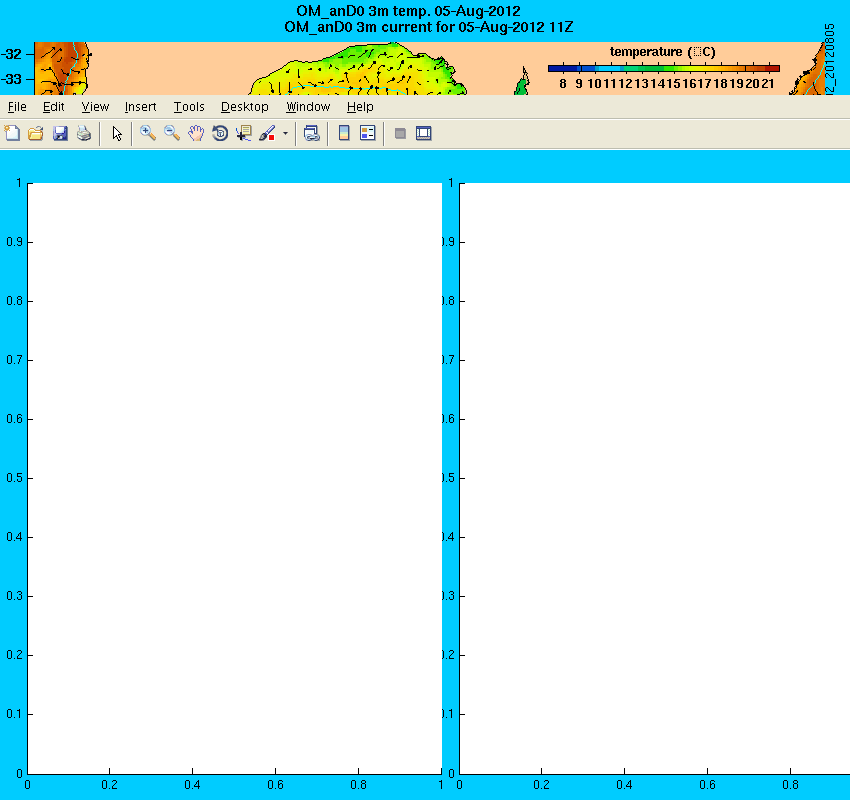Screen dimensions: 850x800
Task: Click the yellow-green landmass temperature map
Action: [358, 70]
